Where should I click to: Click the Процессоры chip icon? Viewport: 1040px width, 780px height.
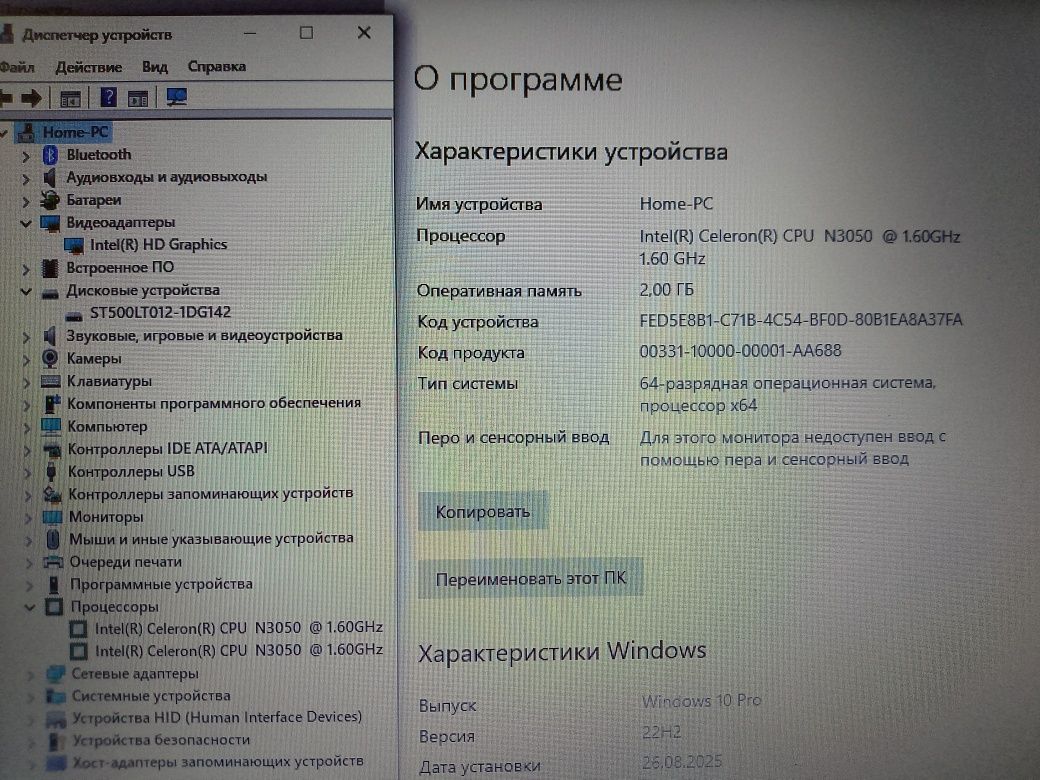[54, 606]
